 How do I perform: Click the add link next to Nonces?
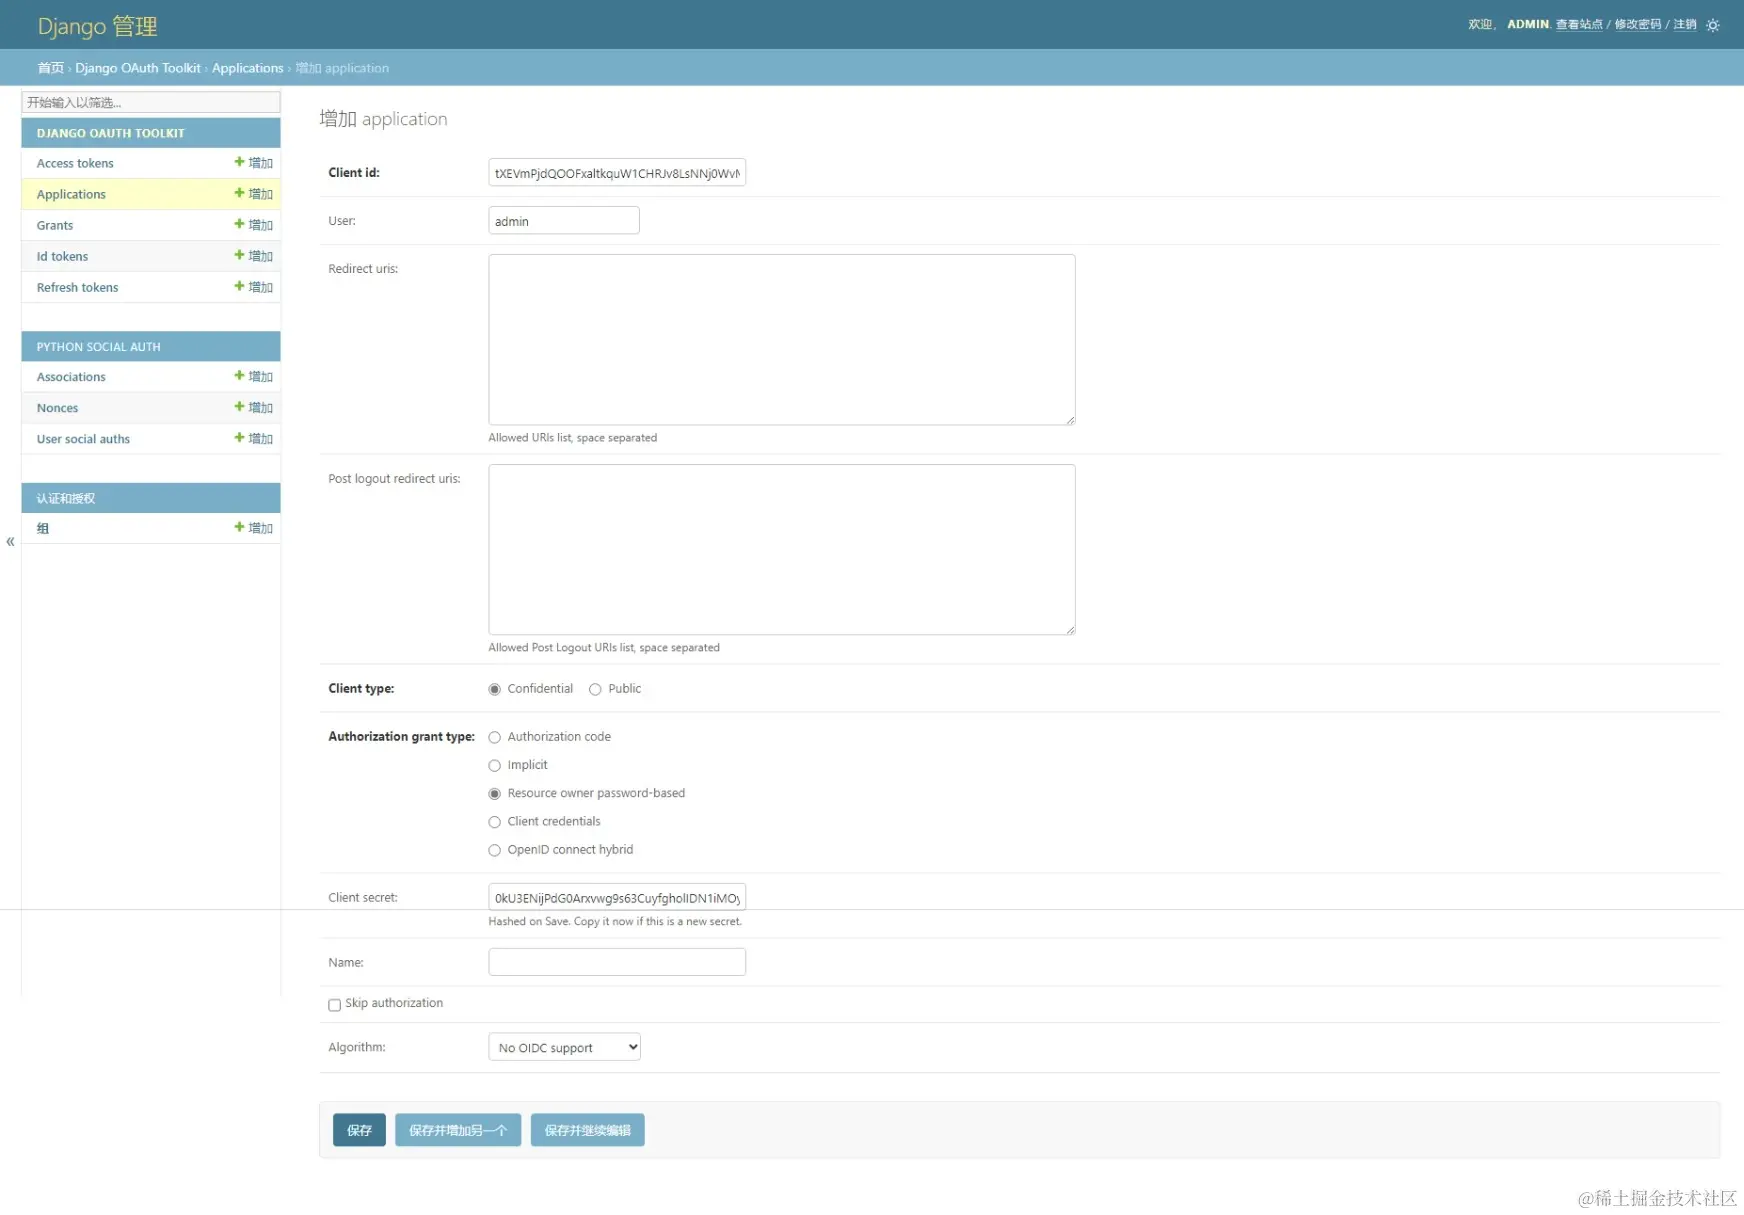(254, 408)
